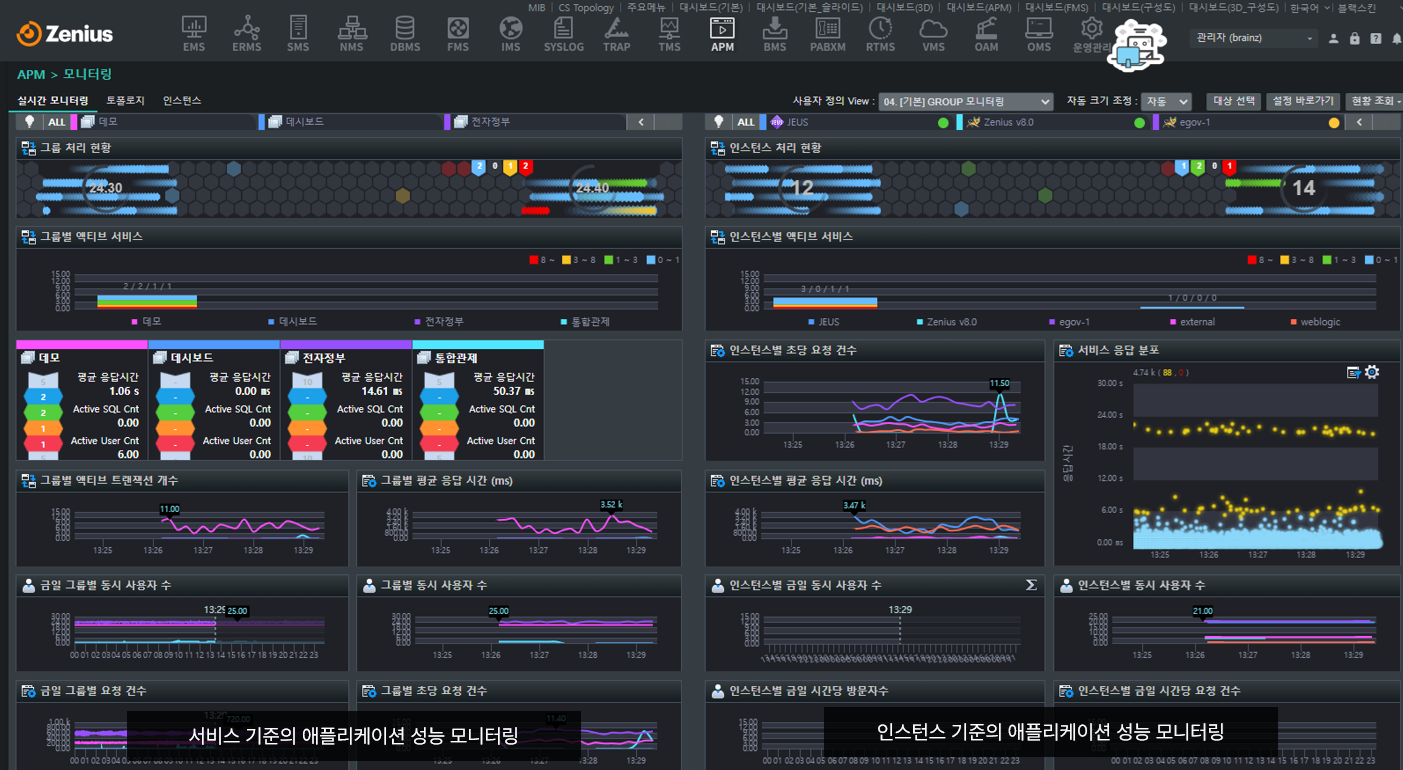This screenshot has height=770, width=1403.
Task: Click the sigma icon in 인스턴스별 금일 동시 사용자 수
Action: coord(1031,585)
